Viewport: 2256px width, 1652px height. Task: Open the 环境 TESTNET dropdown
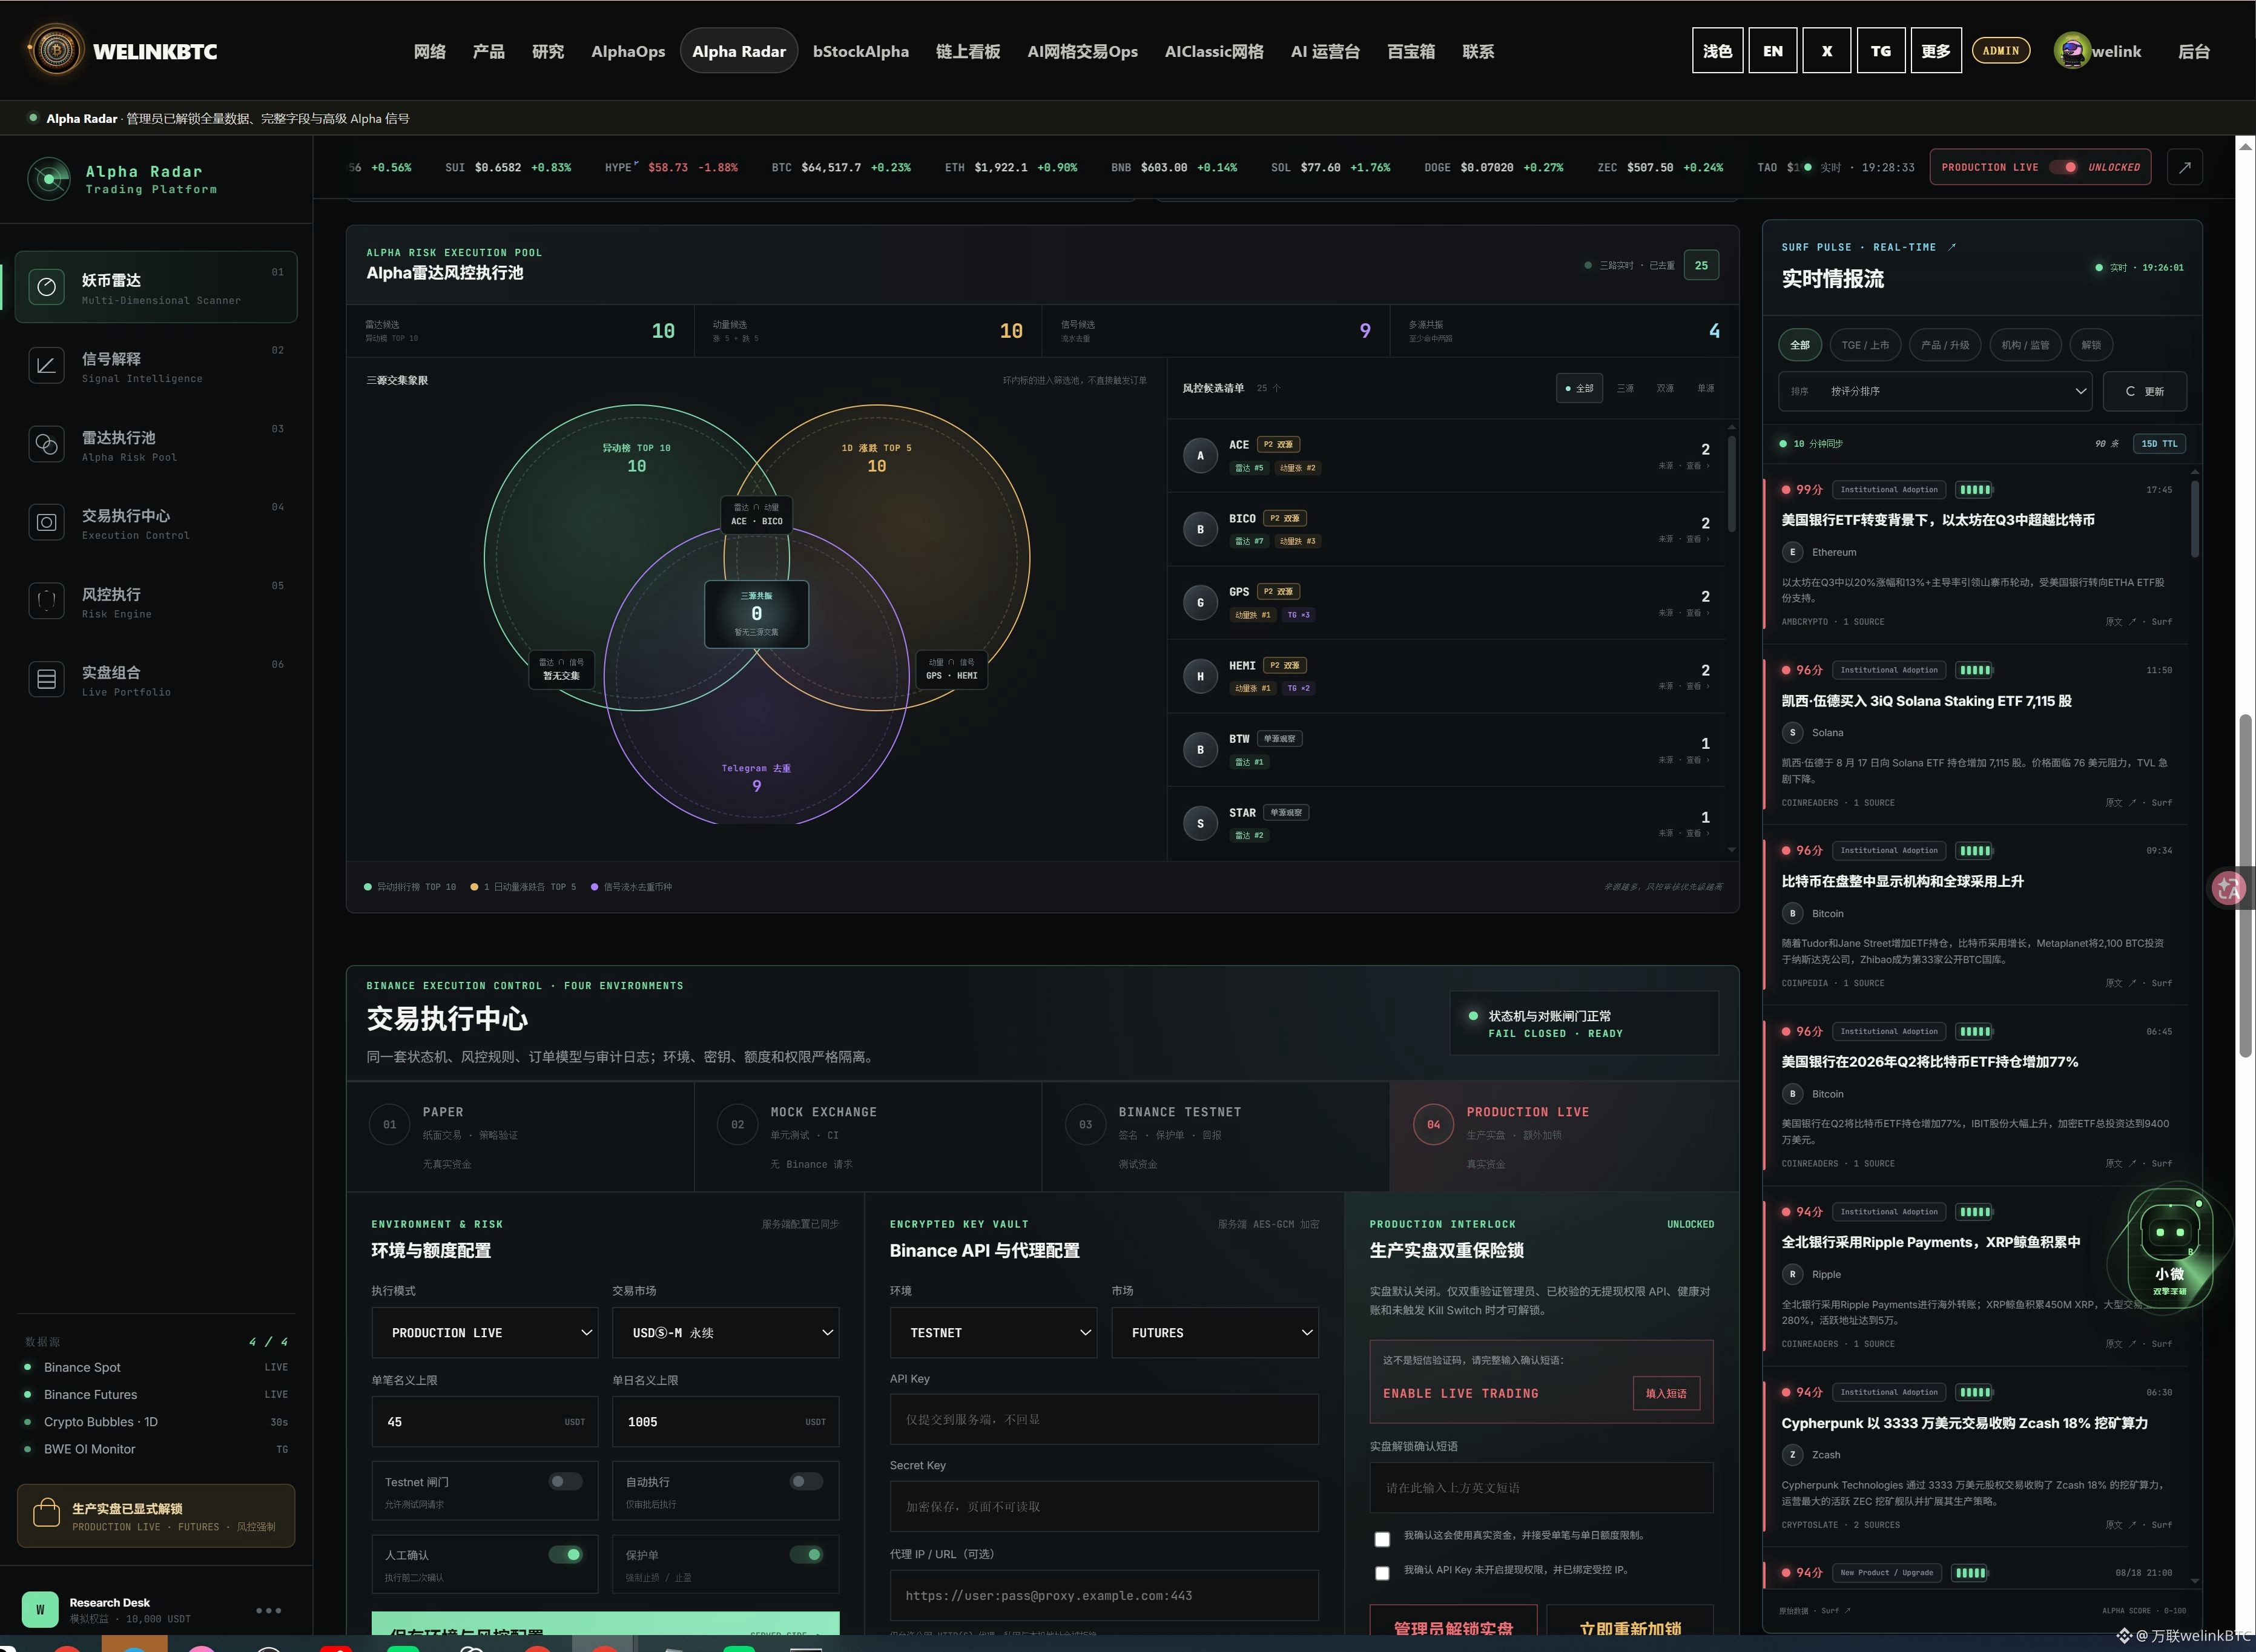[x=993, y=1333]
